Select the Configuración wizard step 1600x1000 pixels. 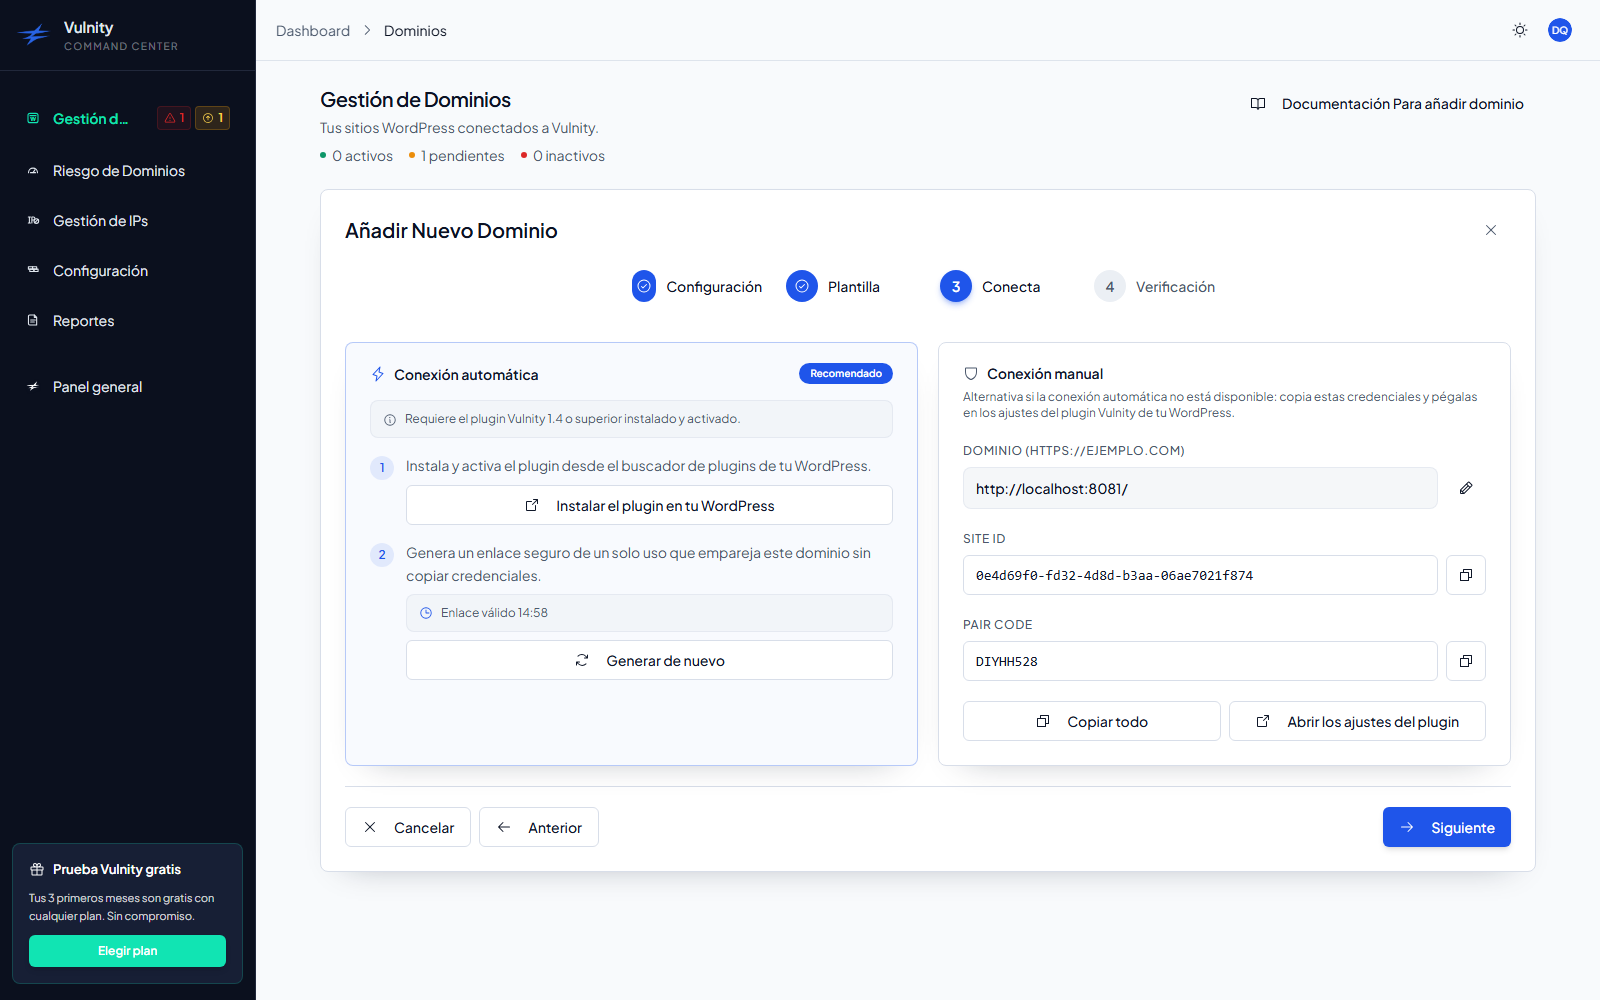tap(697, 287)
